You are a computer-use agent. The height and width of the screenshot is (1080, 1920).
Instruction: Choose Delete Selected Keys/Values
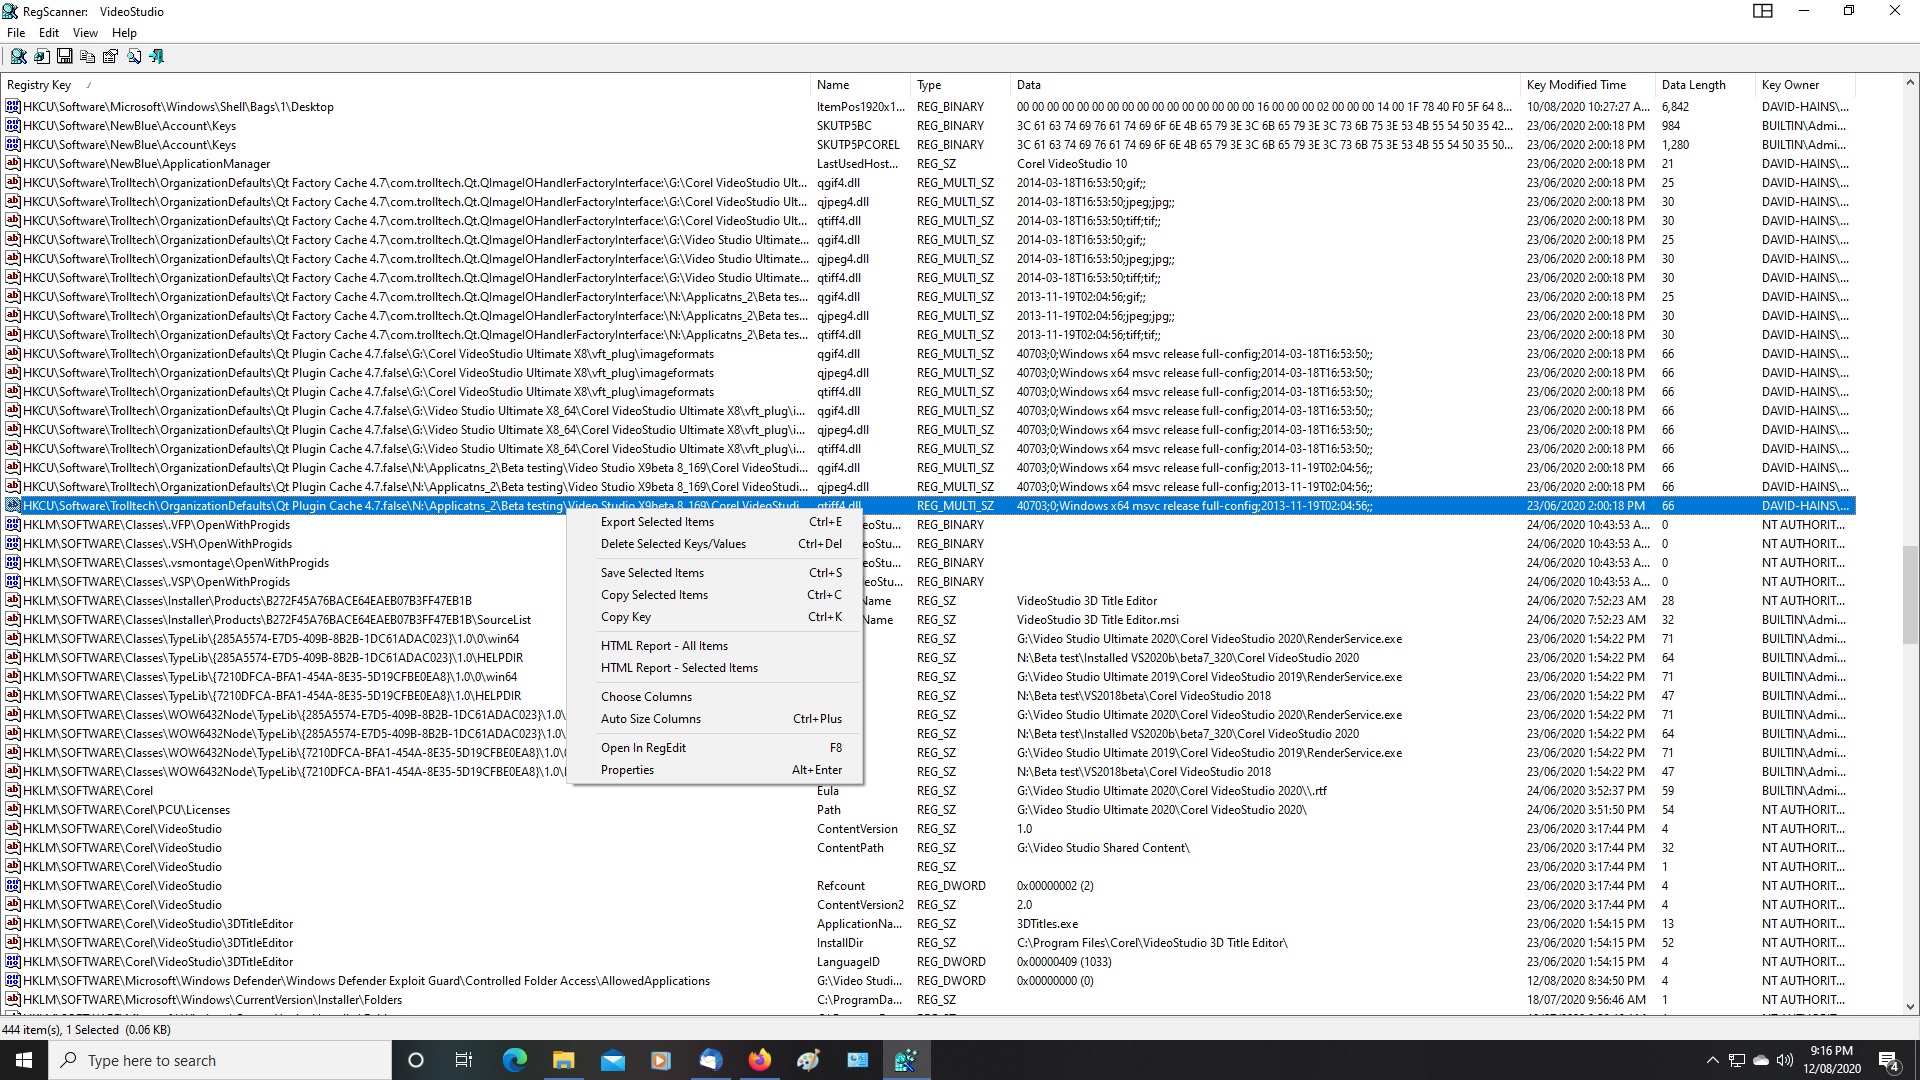715,544
